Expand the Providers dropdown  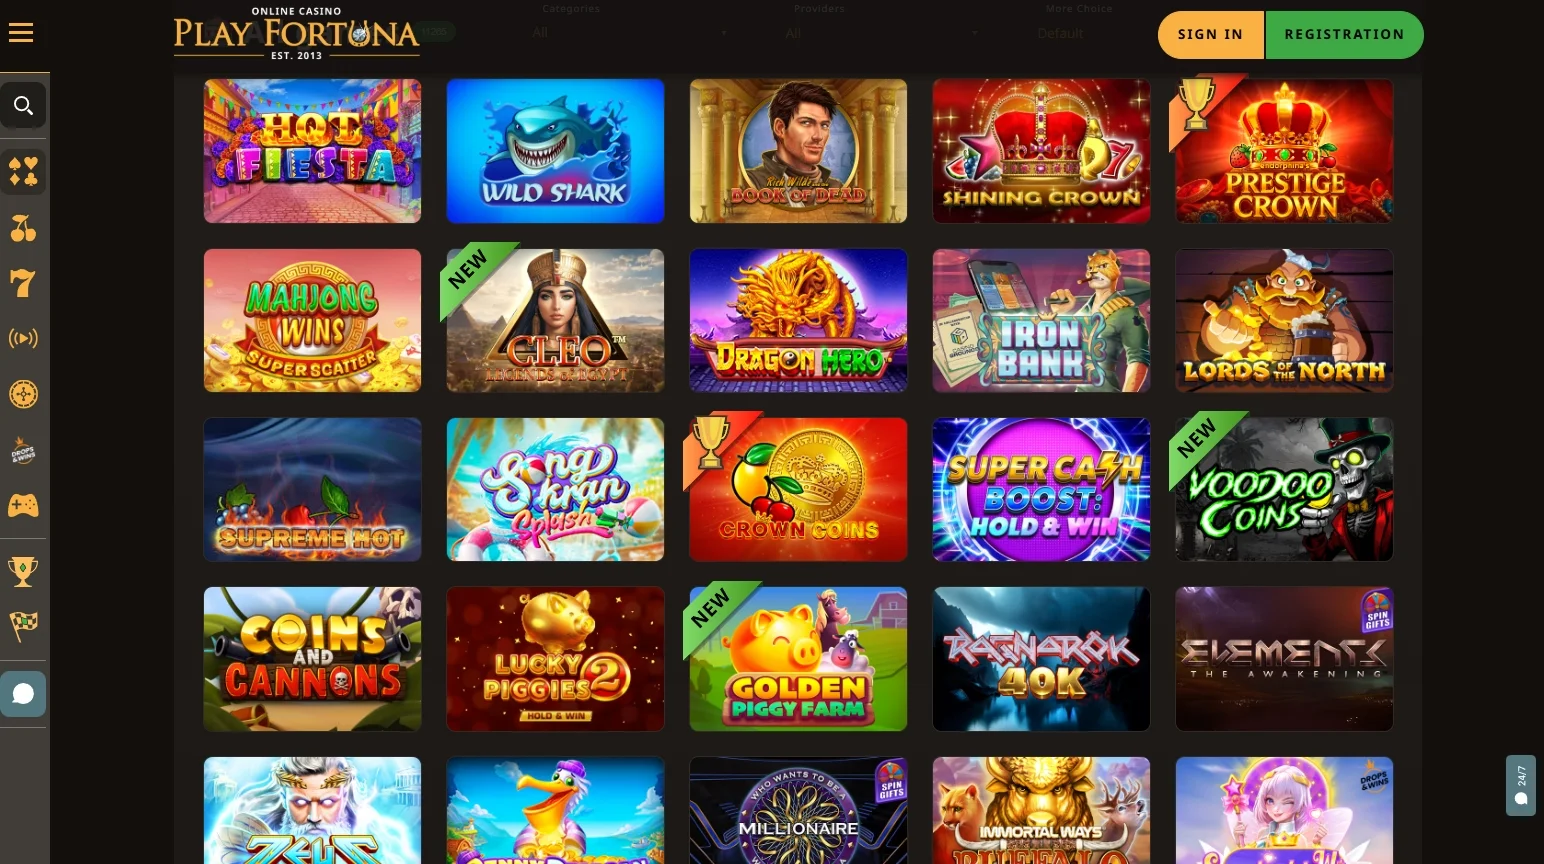coord(882,32)
